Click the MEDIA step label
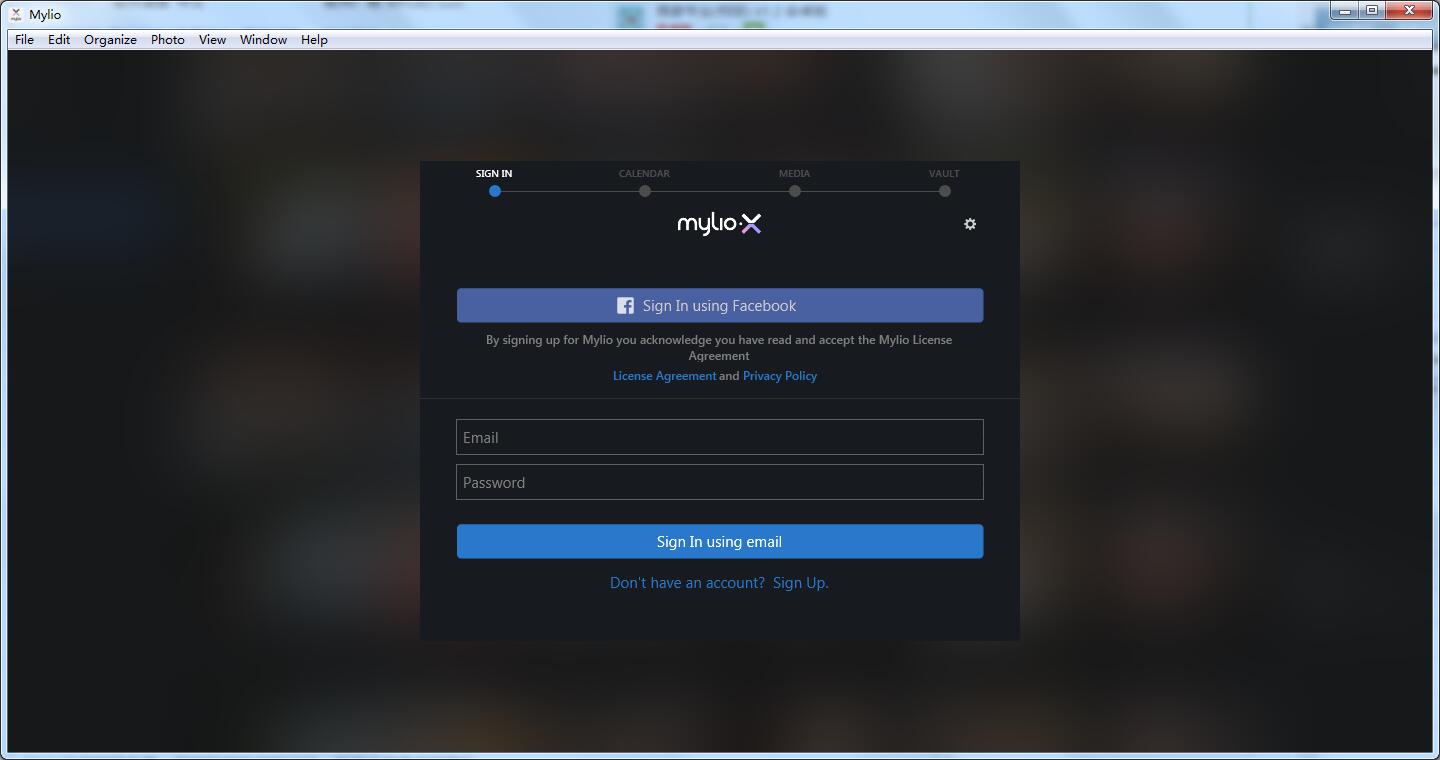The image size is (1440, 760). (x=794, y=174)
